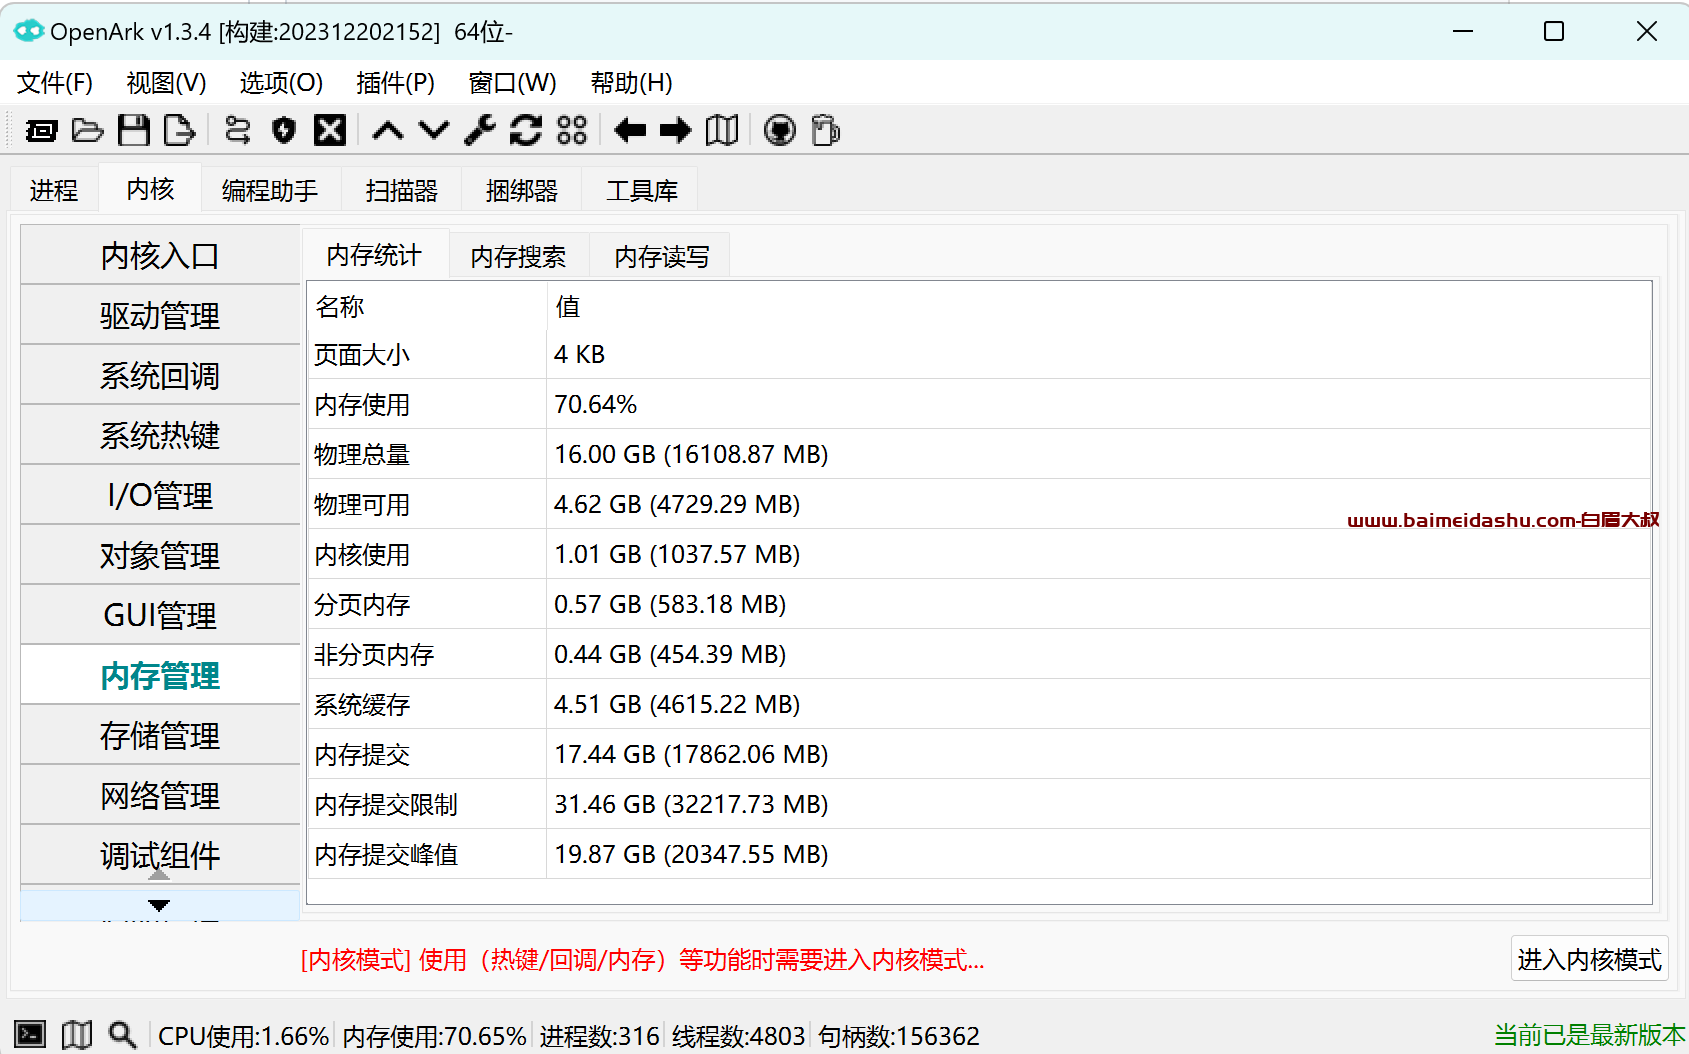Select the 系统缓存 row name
This screenshot has width=1689, height=1054.
(x=362, y=704)
